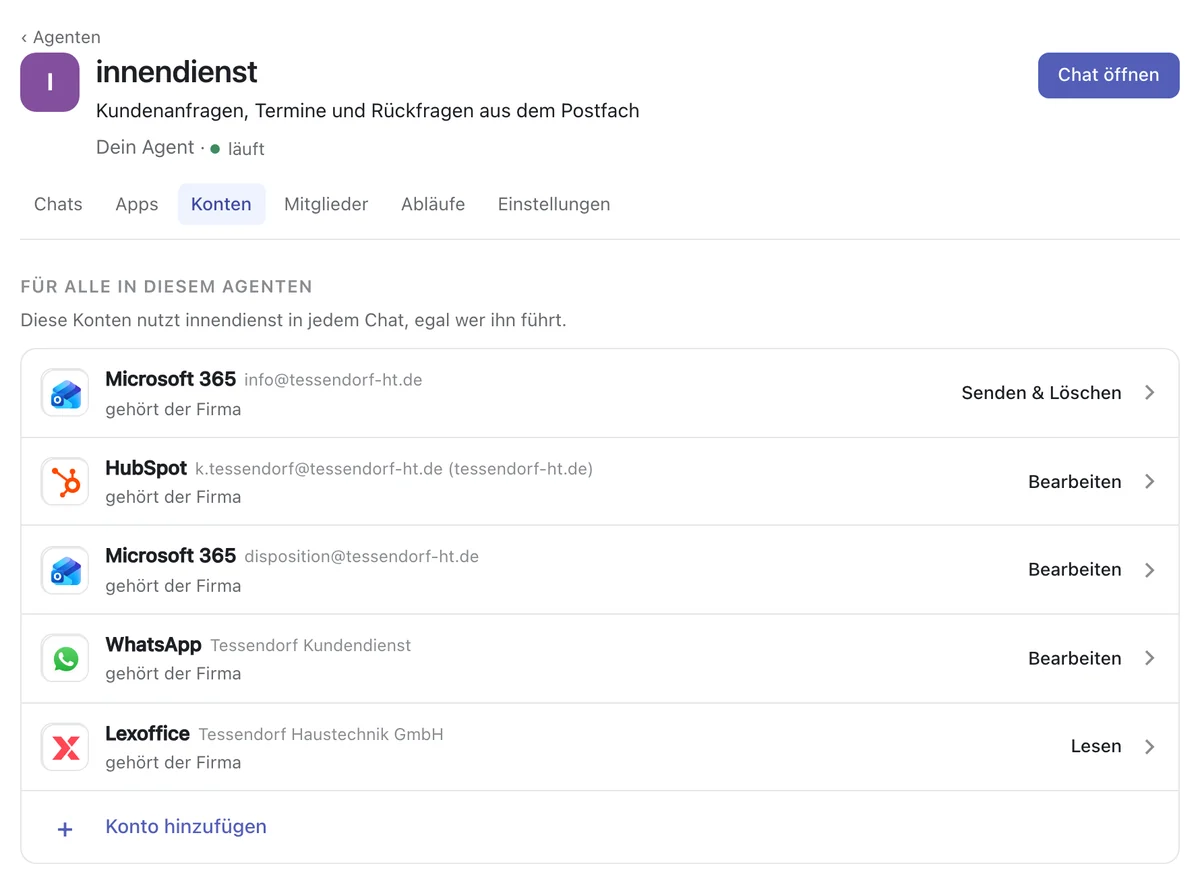This screenshot has height=883, width=1200.
Task: Open the Abläufe tab
Action: click(433, 204)
